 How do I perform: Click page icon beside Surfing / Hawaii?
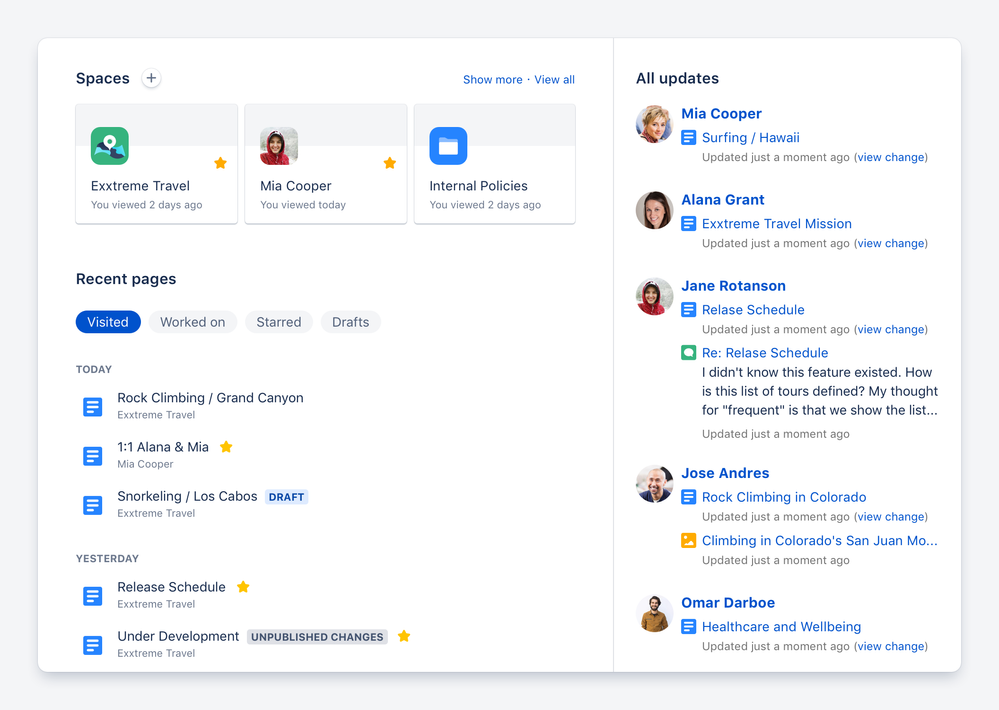tap(689, 138)
